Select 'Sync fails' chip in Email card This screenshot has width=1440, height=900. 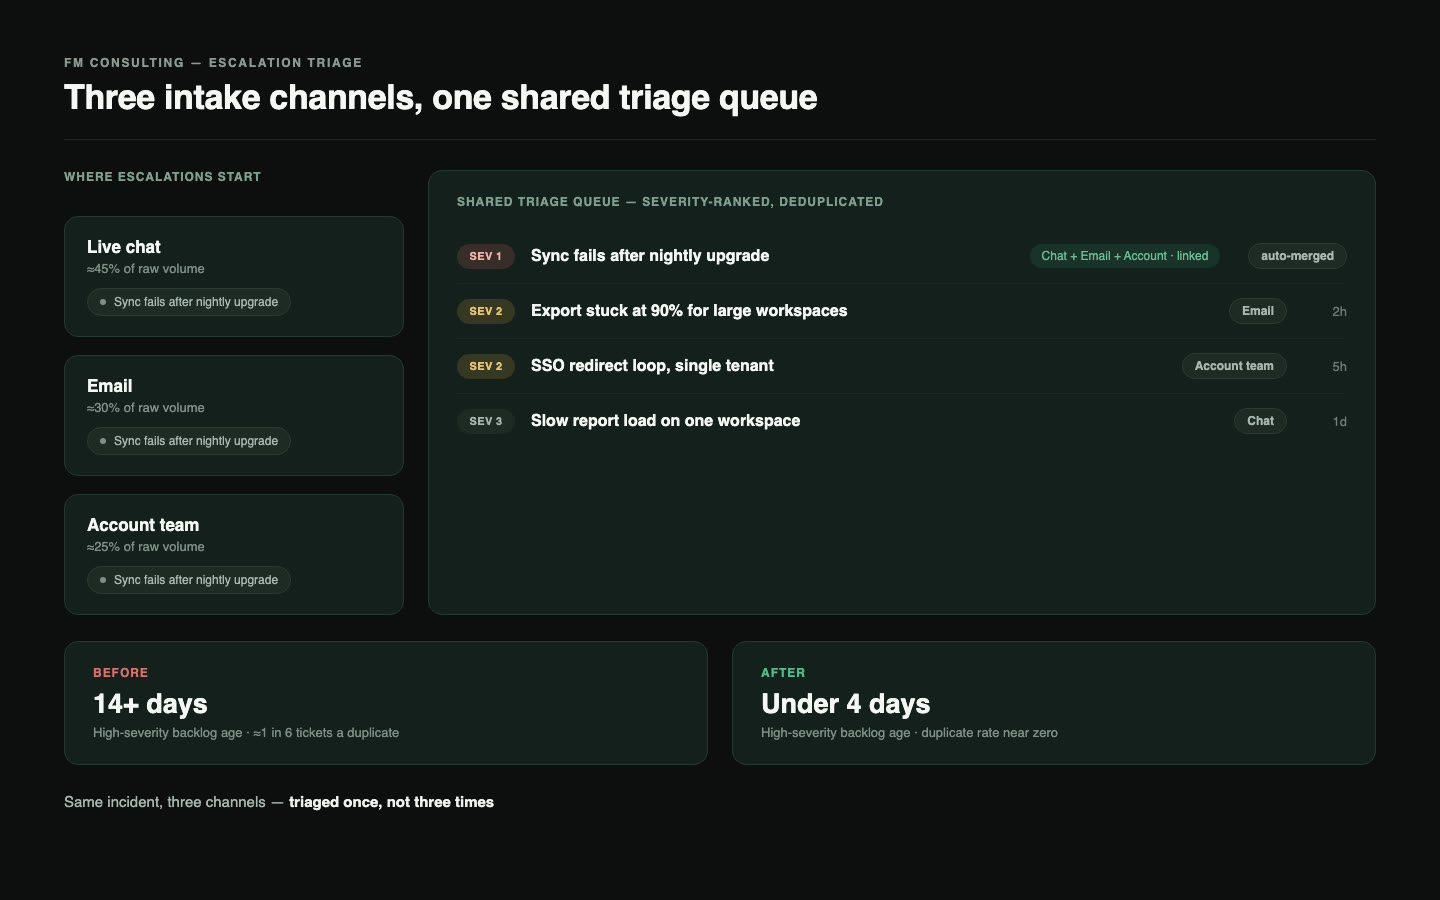coord(189,441)
